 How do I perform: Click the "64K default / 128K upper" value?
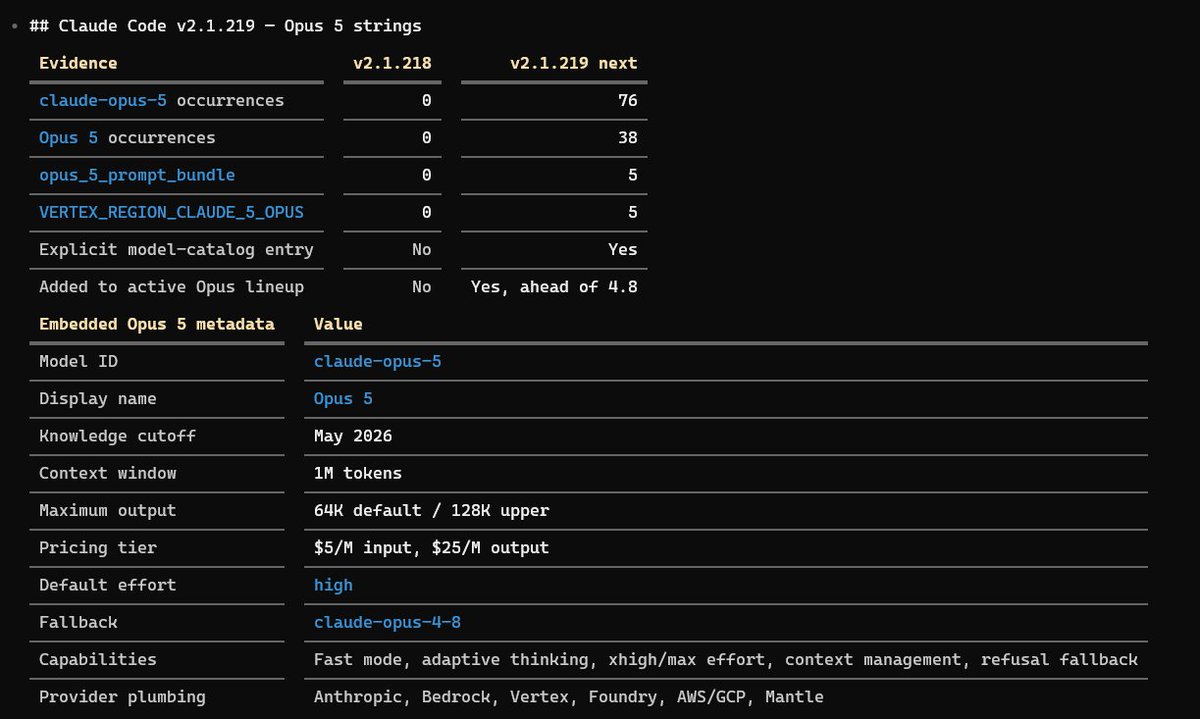pos(431,510)
